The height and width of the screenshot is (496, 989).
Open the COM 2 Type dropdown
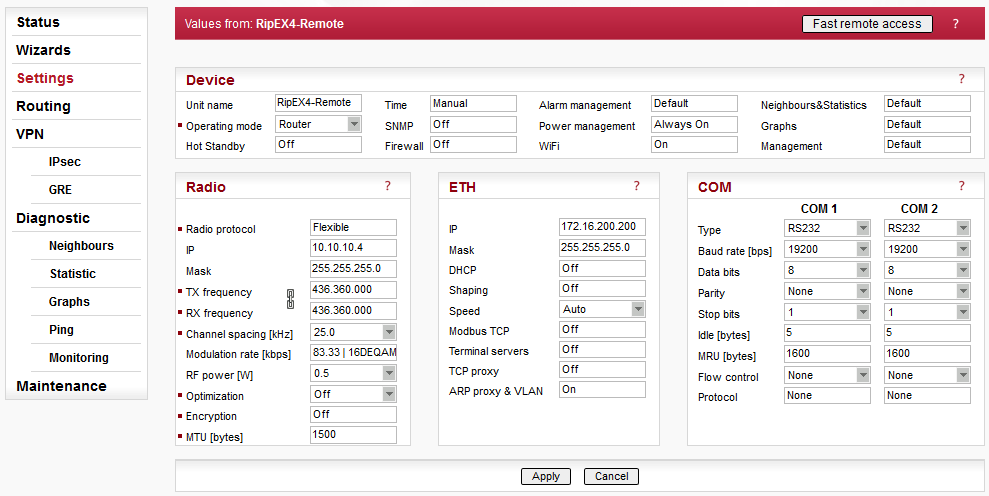(x=927, y=228)
